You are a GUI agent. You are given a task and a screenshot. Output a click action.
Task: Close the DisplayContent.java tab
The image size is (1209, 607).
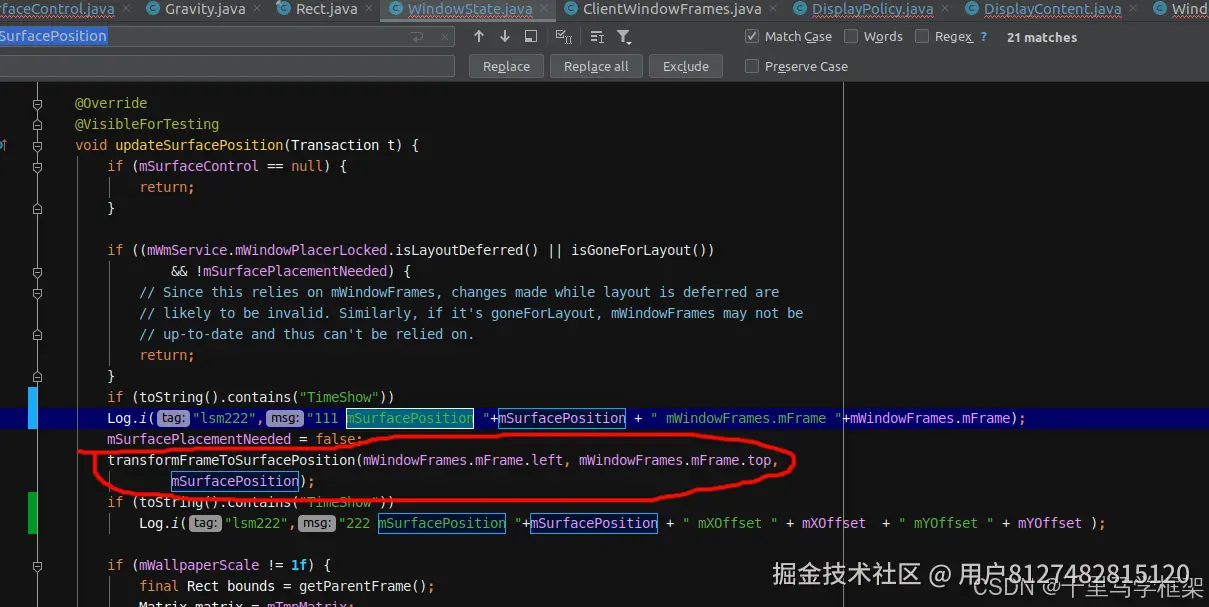(1132, 9)
